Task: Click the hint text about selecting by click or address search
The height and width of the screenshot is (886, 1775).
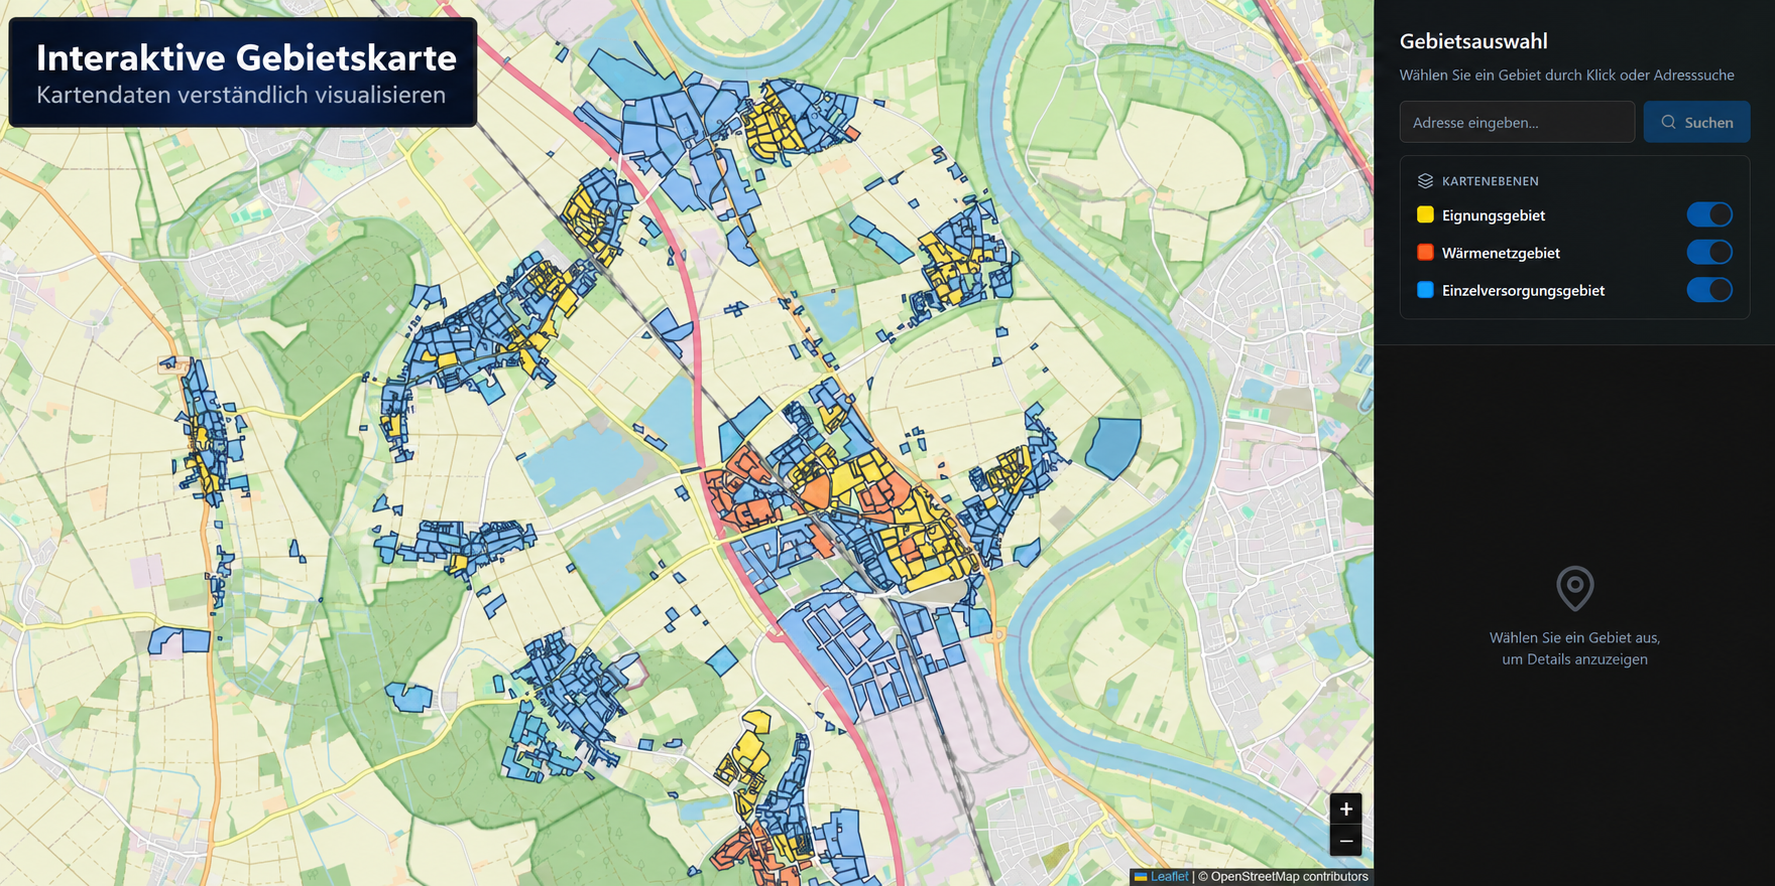Action: [1567, 75]
